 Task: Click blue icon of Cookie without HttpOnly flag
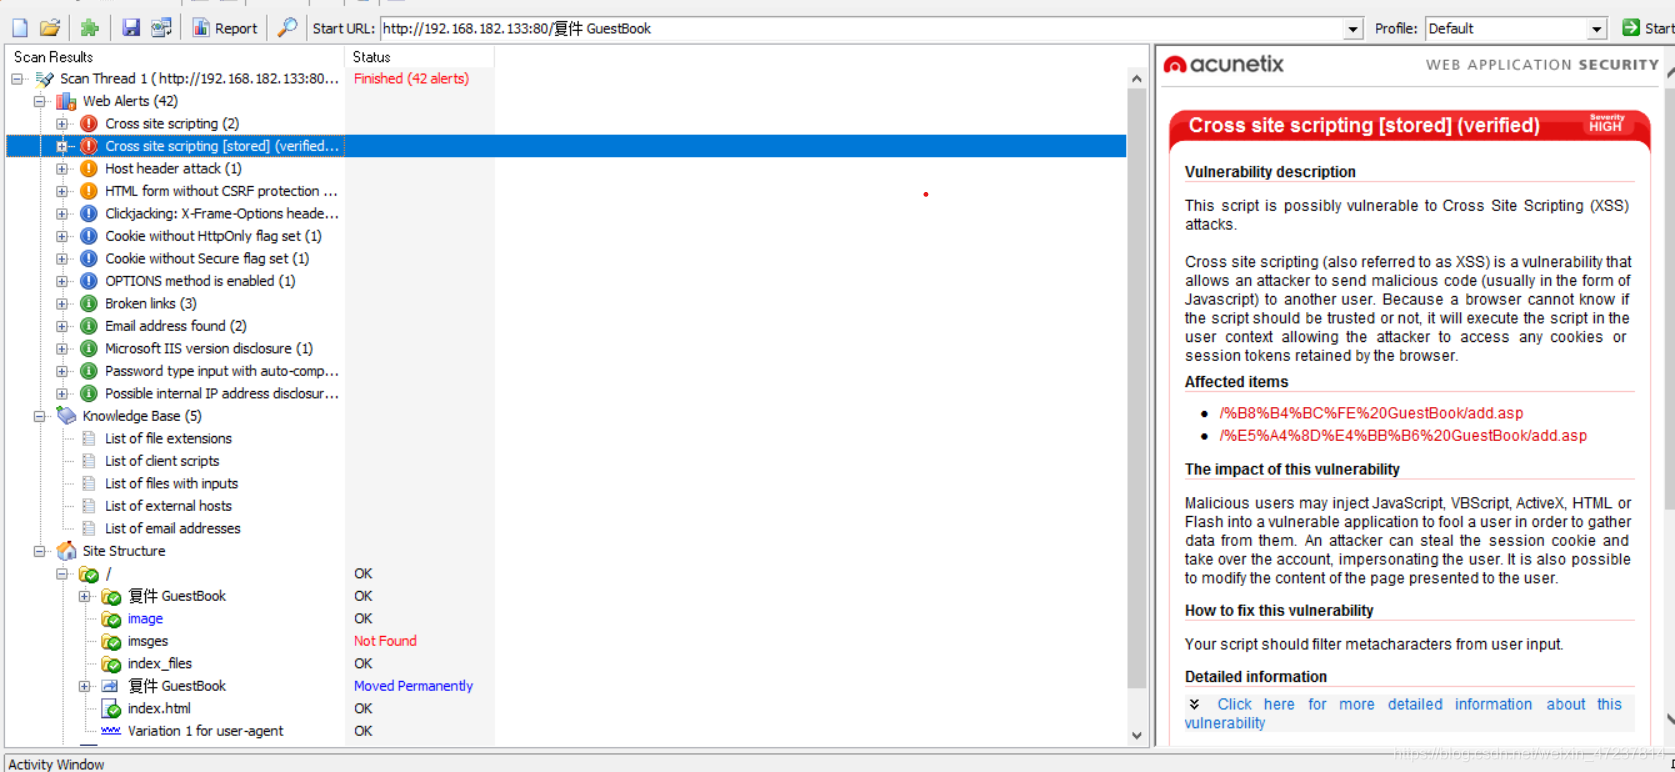[89, 236]
